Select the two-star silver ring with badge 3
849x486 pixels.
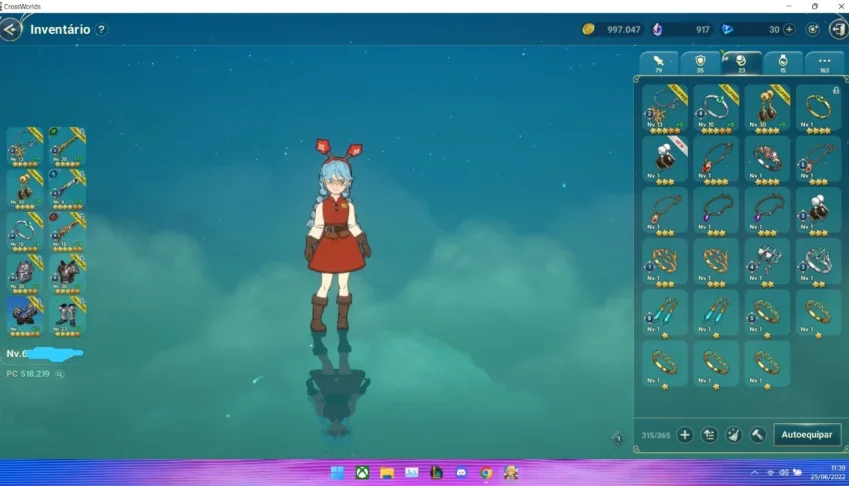point(818,262)
